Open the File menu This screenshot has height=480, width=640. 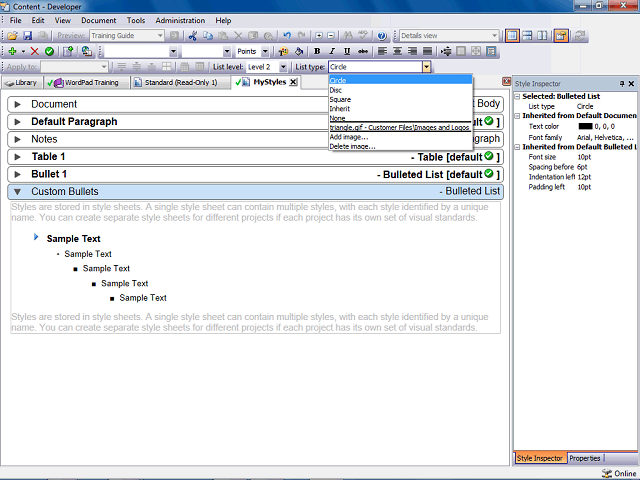(16, 20)
